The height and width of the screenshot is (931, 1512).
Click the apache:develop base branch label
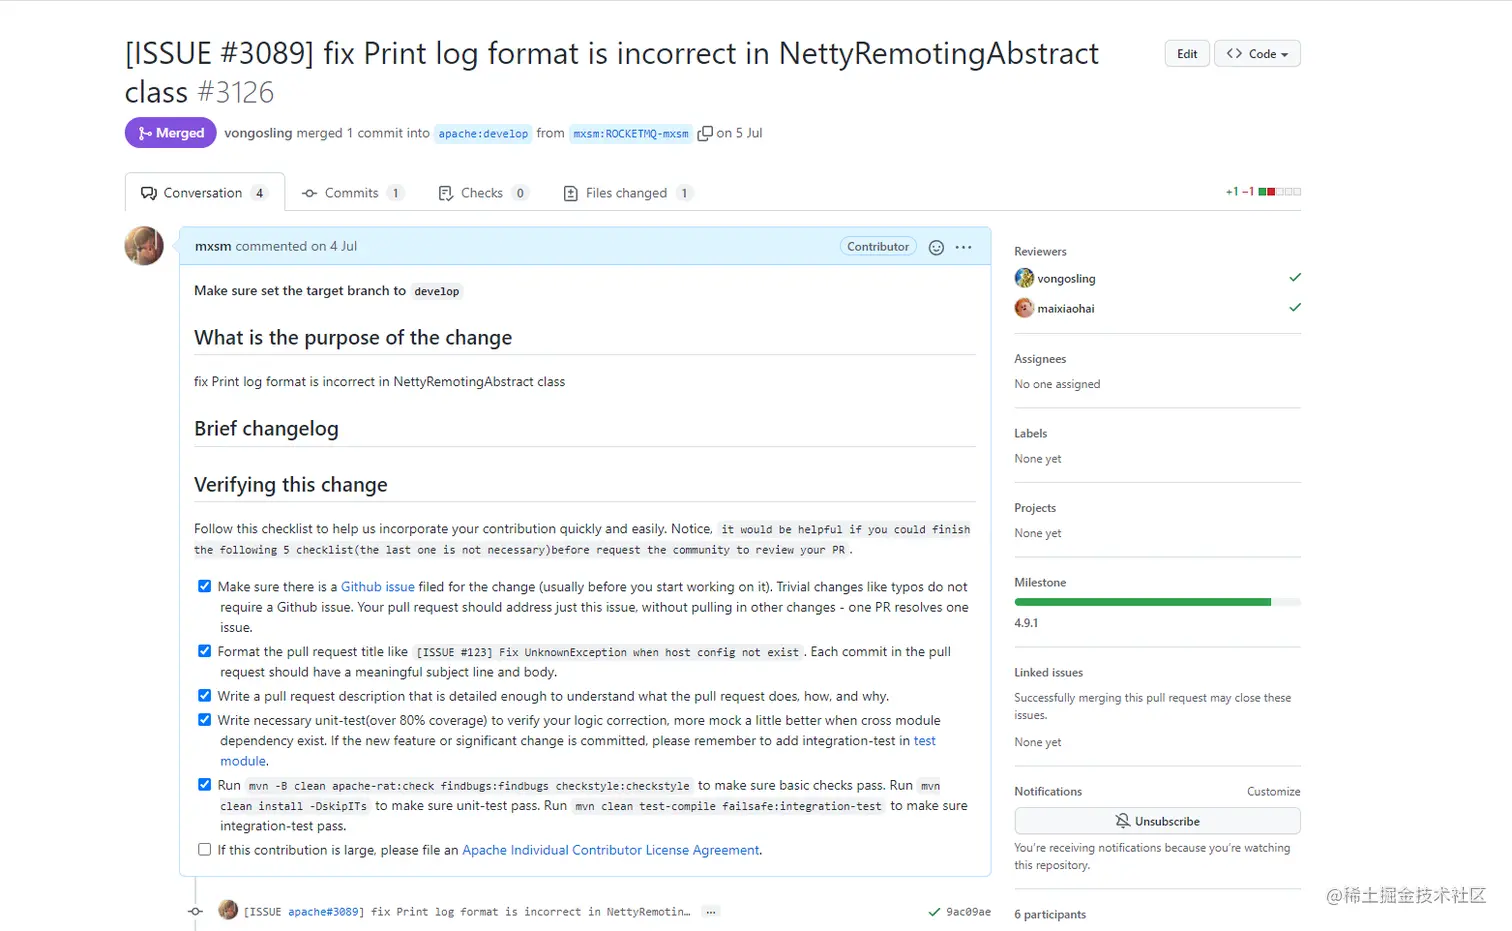(483, 134)
